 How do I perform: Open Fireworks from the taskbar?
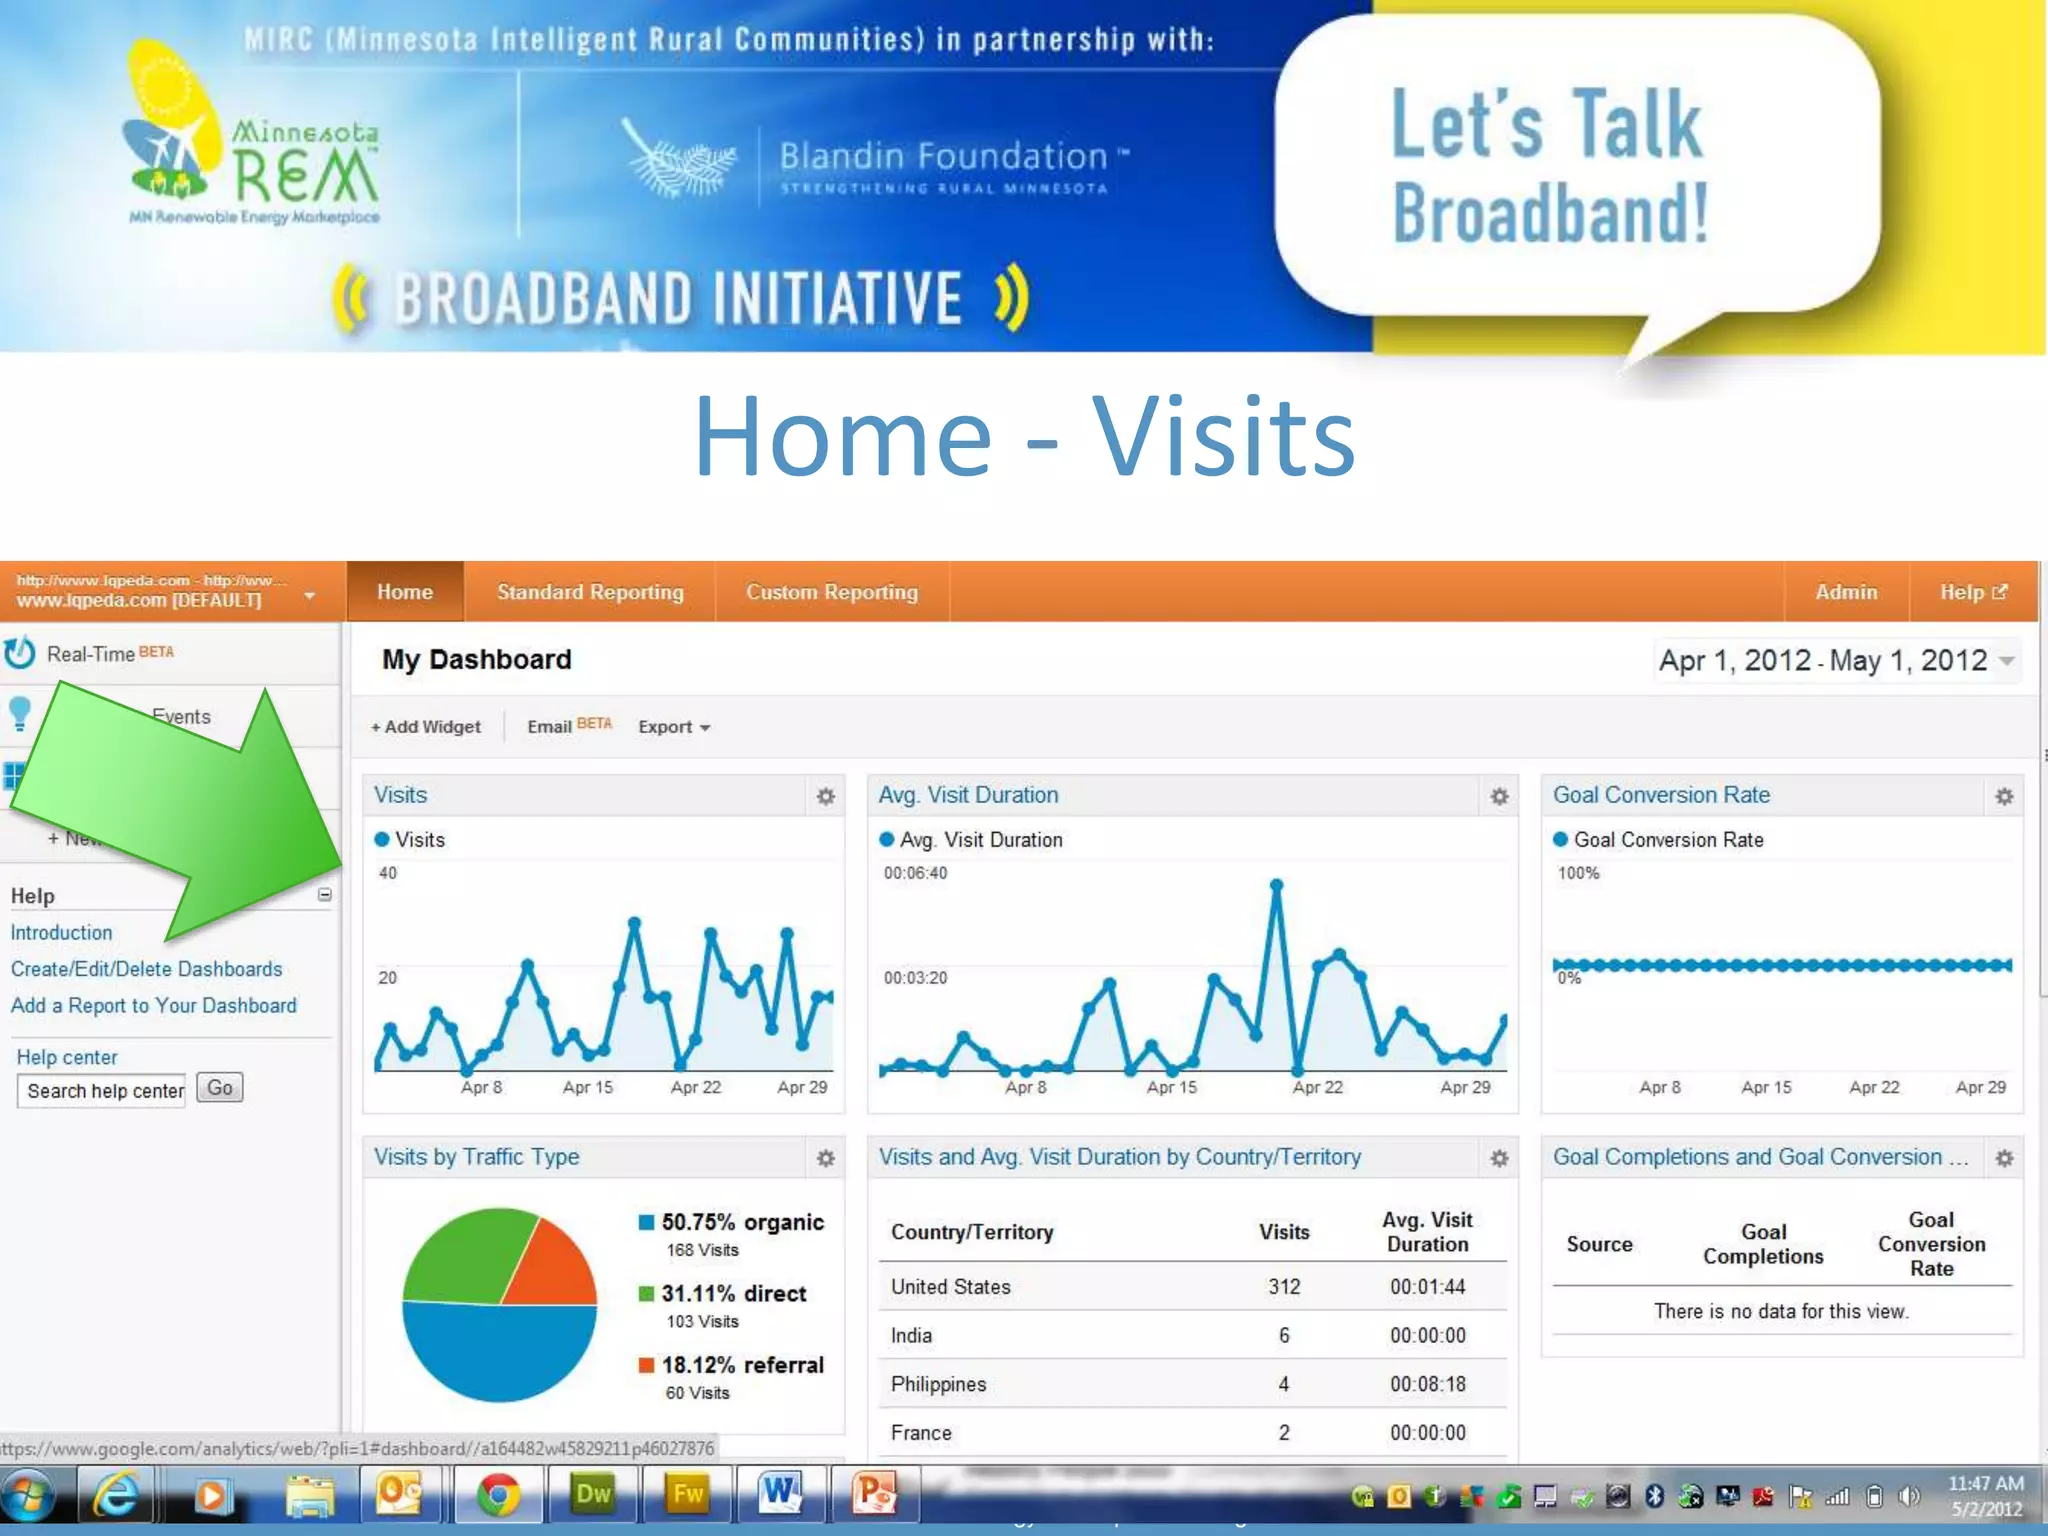coord(688,1494)
